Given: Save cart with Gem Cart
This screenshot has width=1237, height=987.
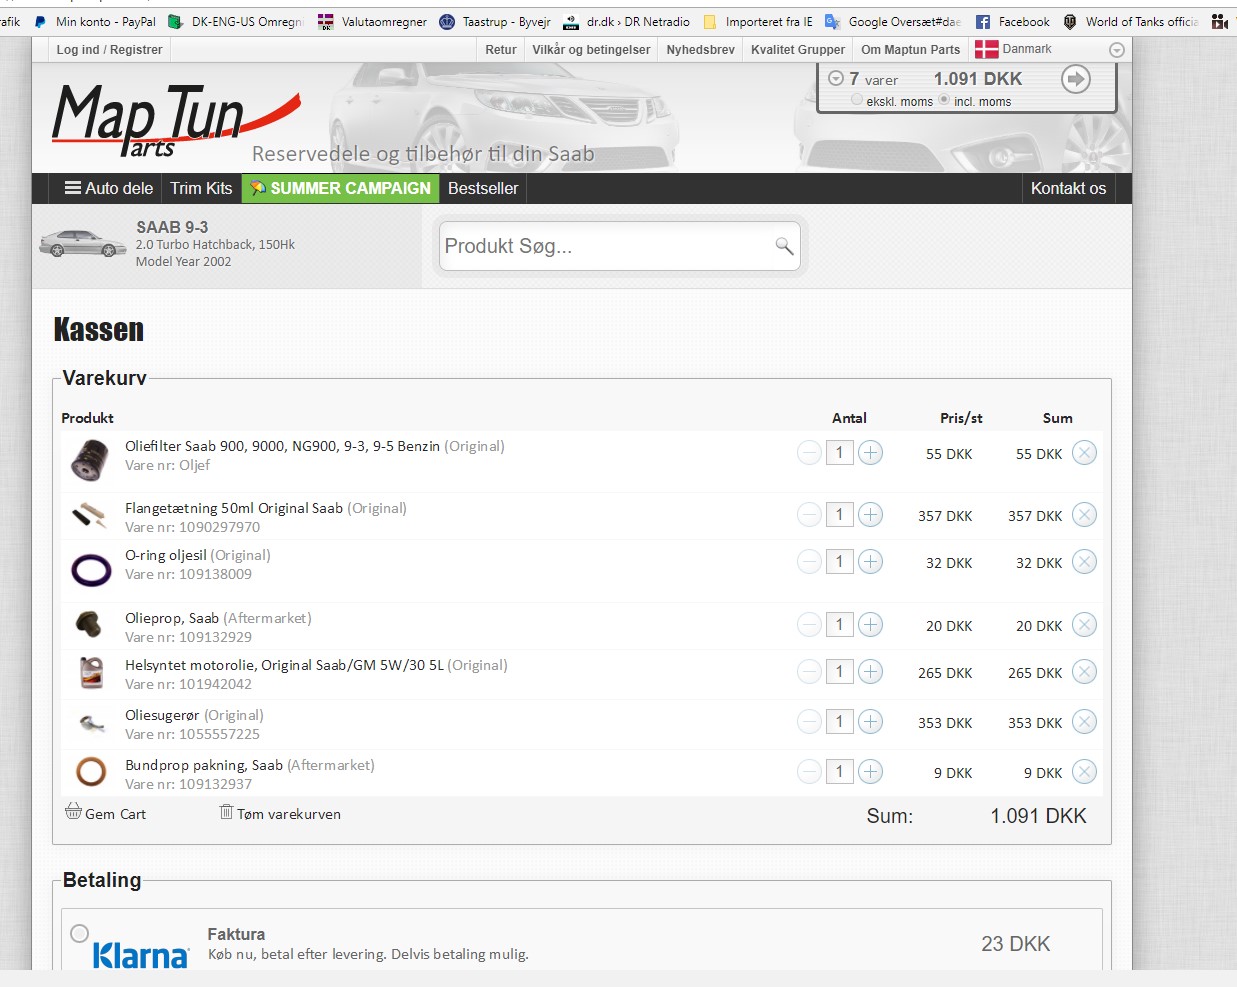Looking at the screenshot, I should 106,813.
